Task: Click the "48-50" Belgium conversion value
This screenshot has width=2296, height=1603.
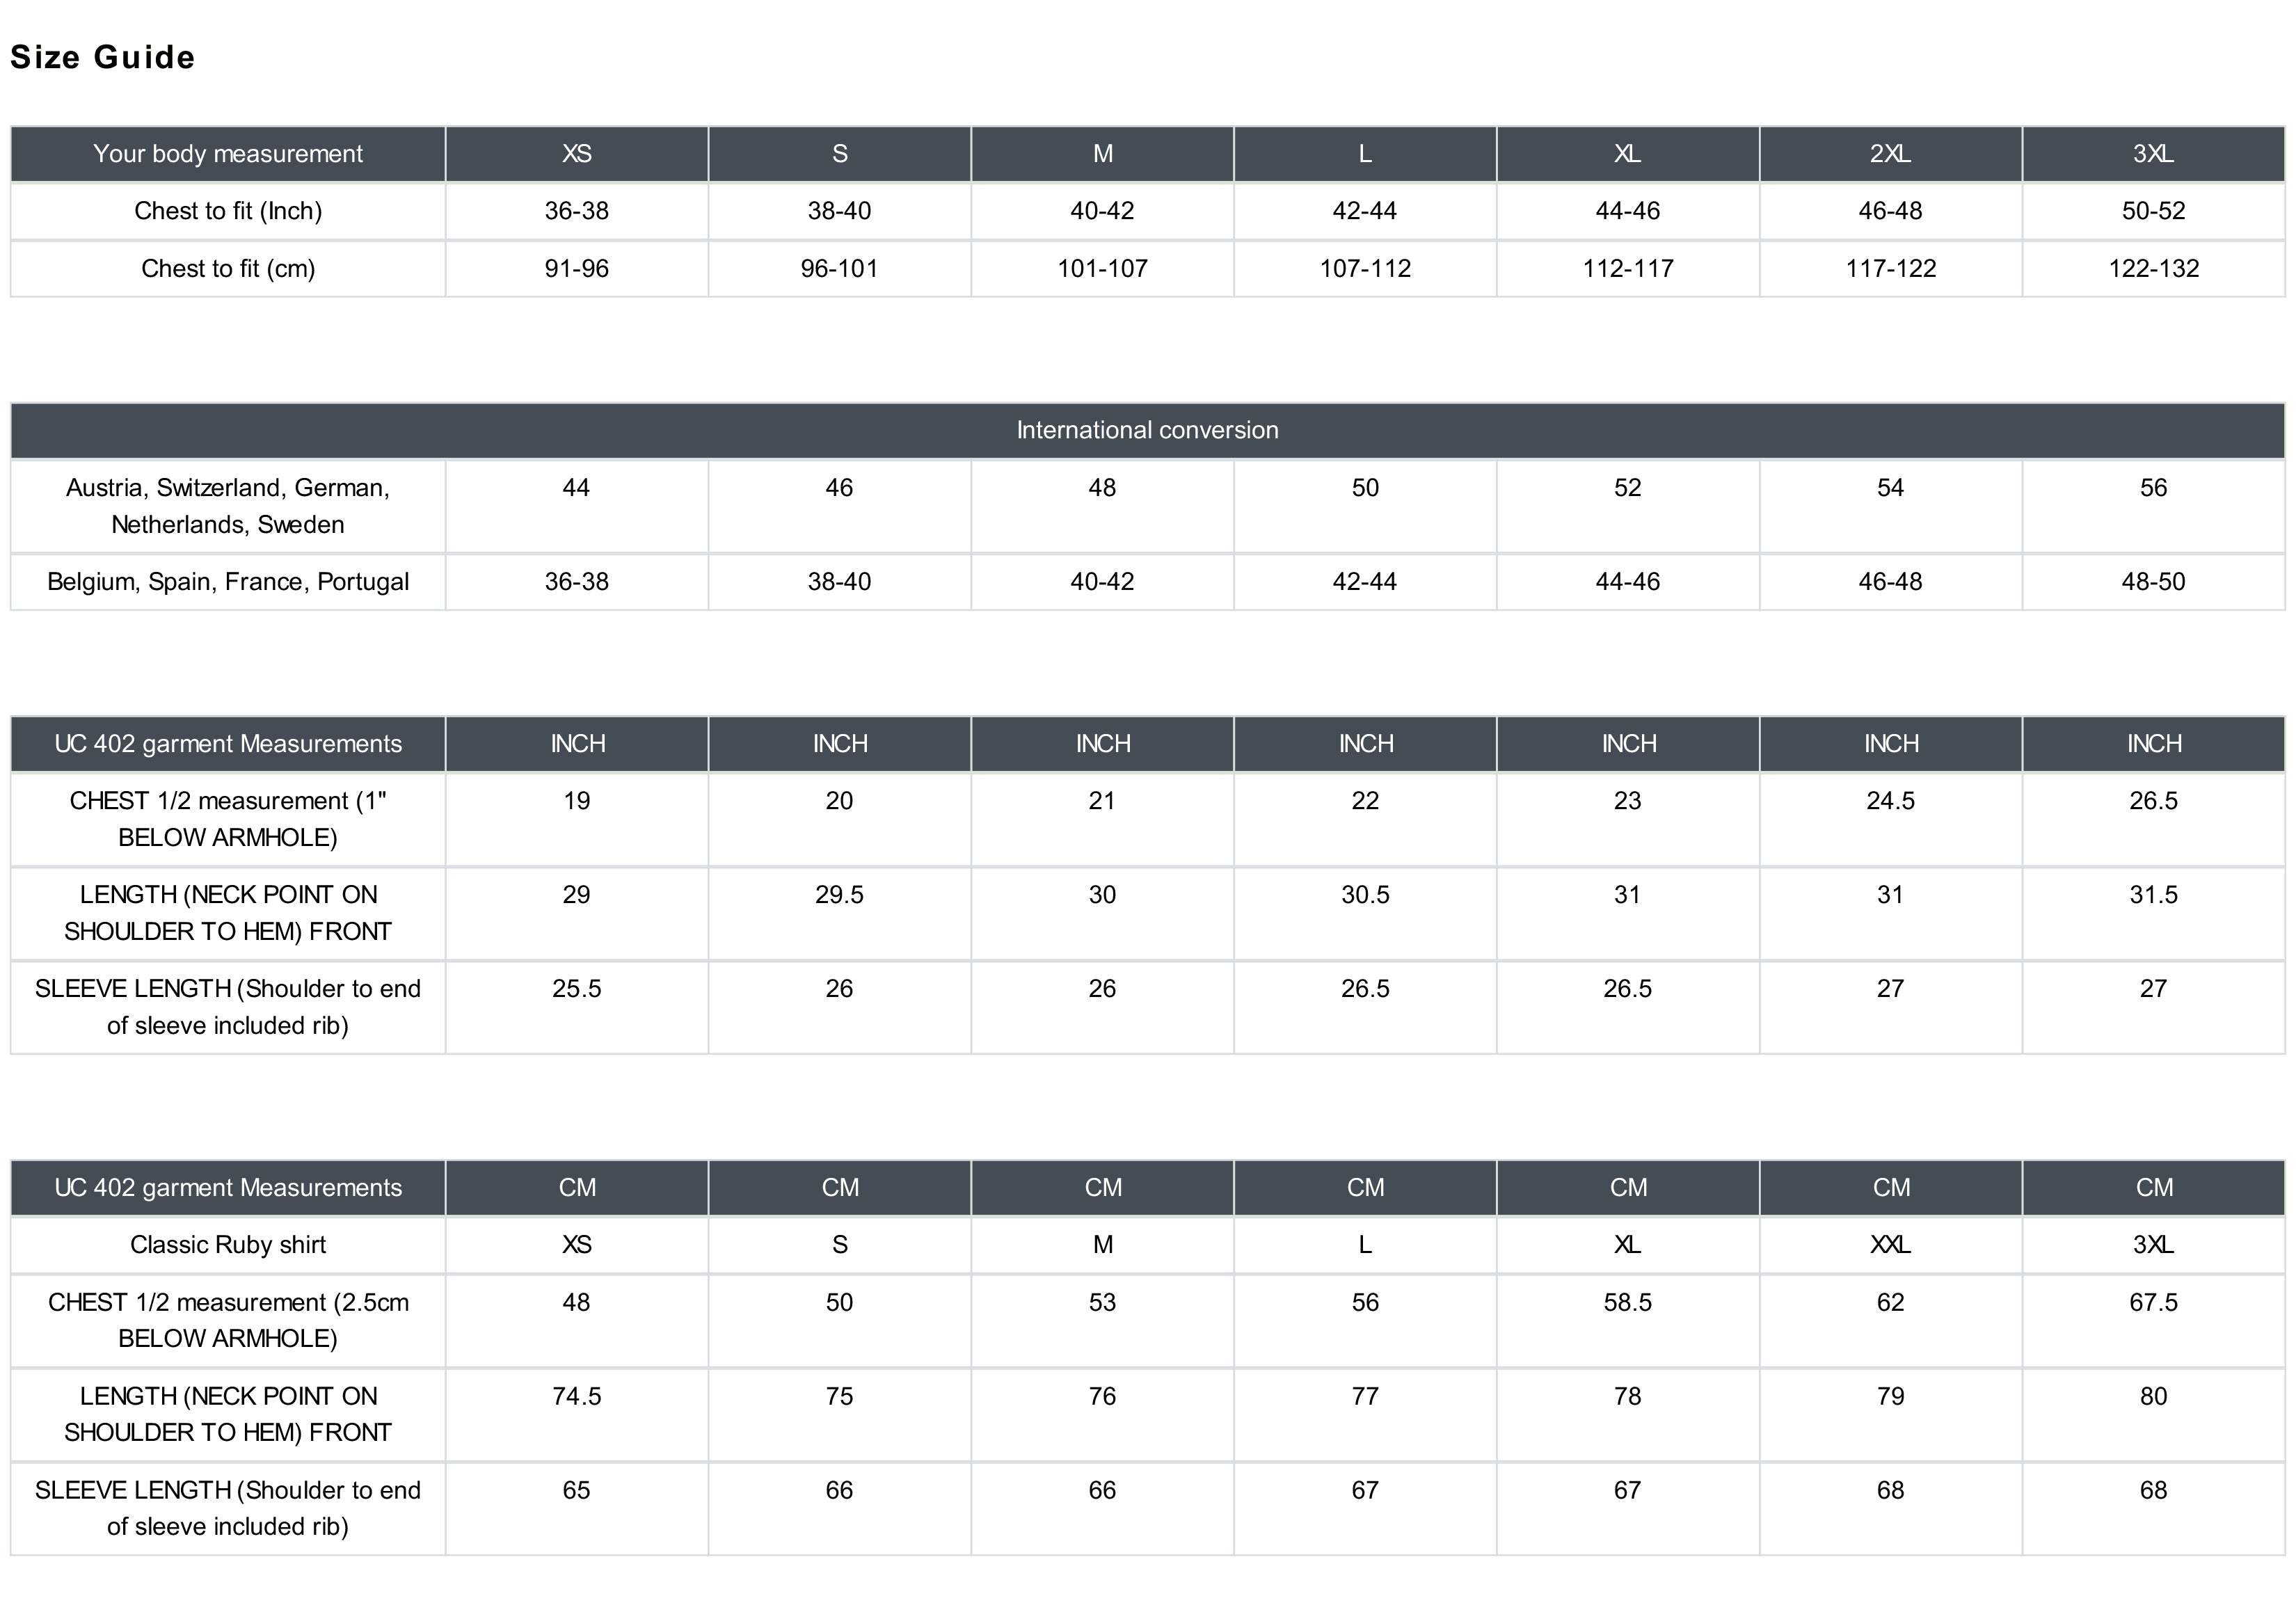Action: click(x=2153, y=582)
